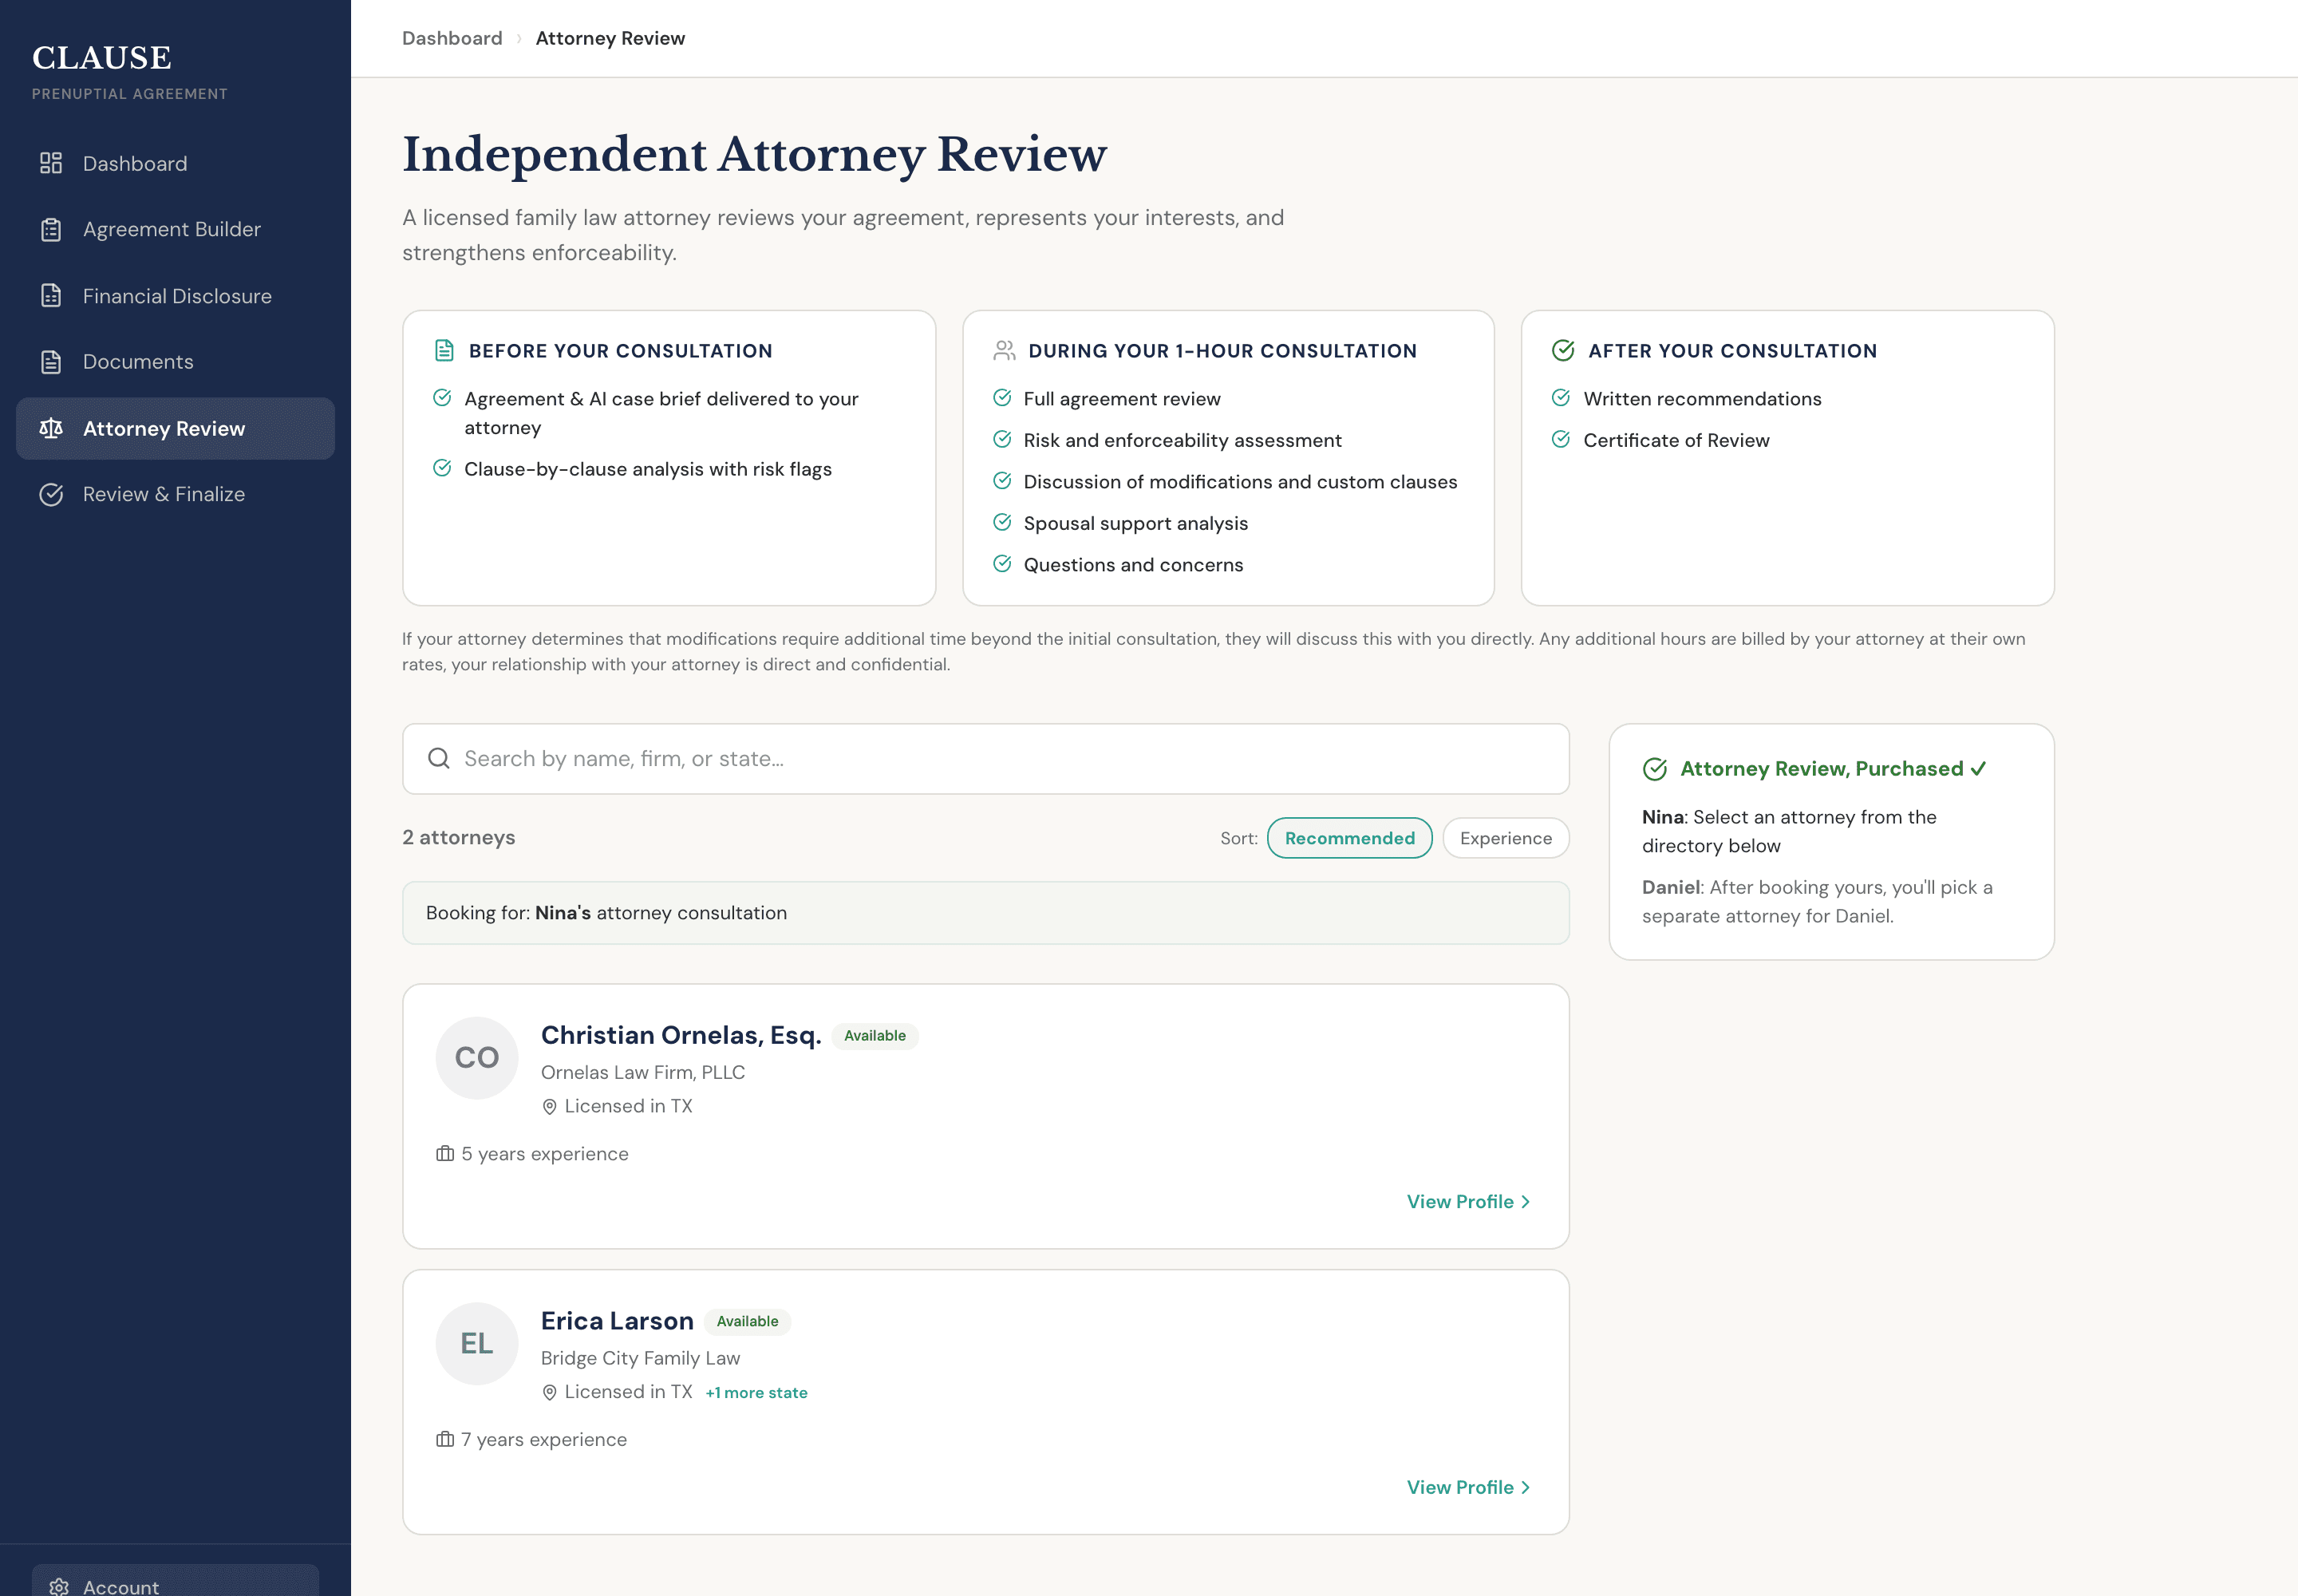Click the magnifier icon in search box

pos(438,758)
